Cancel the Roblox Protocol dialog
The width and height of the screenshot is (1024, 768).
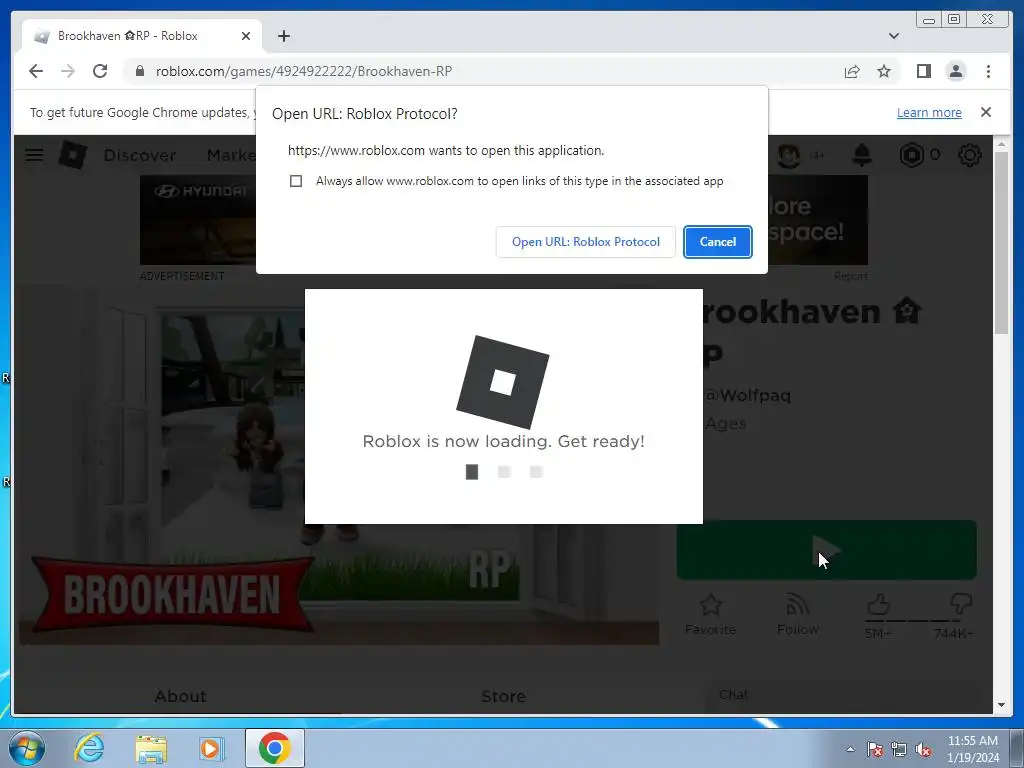pyautogui.click(x=718, y=242)
